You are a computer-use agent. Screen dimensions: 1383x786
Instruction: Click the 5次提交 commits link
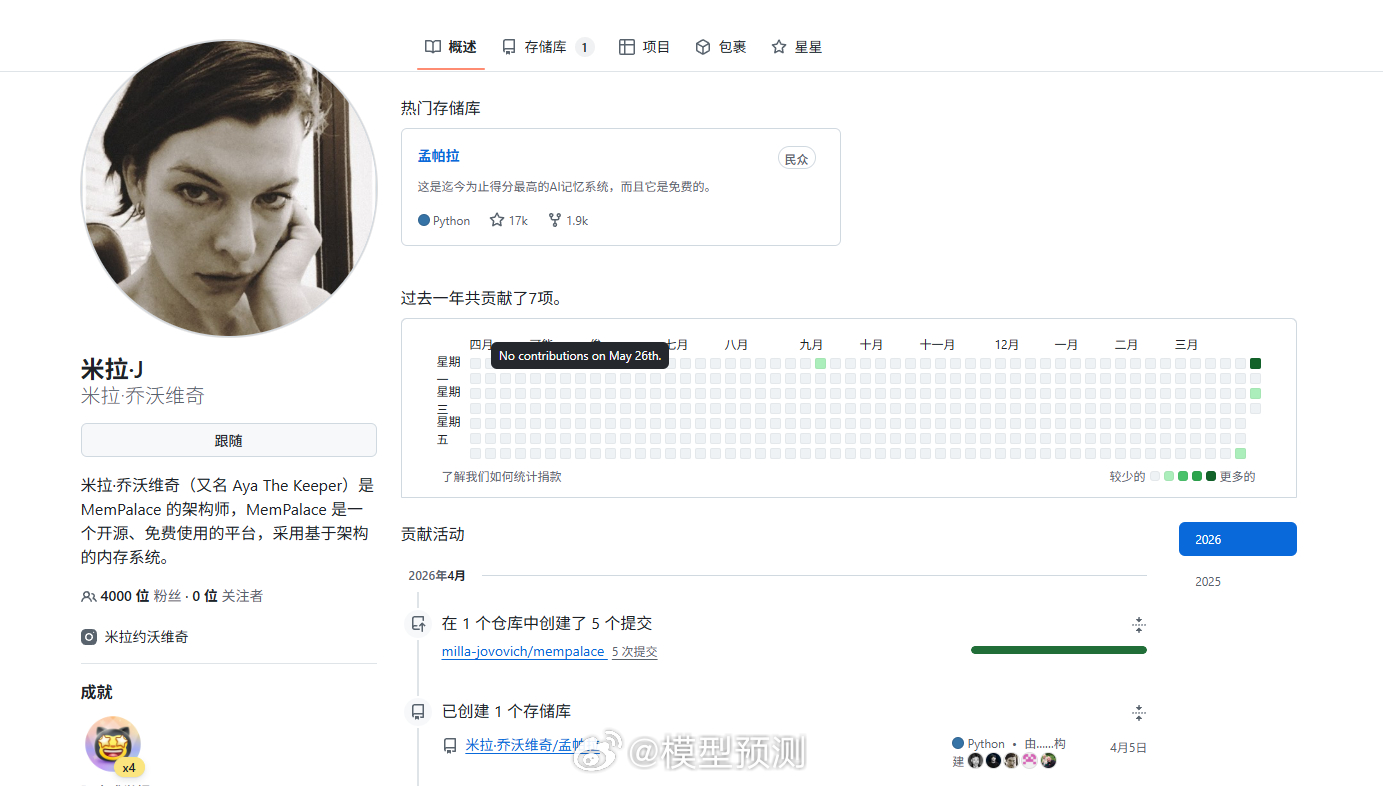tap(634, 651)
